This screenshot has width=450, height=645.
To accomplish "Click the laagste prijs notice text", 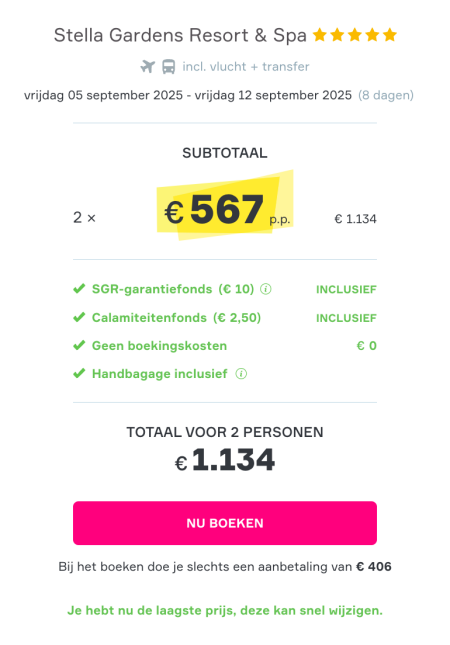I will (x=225, y=610).
